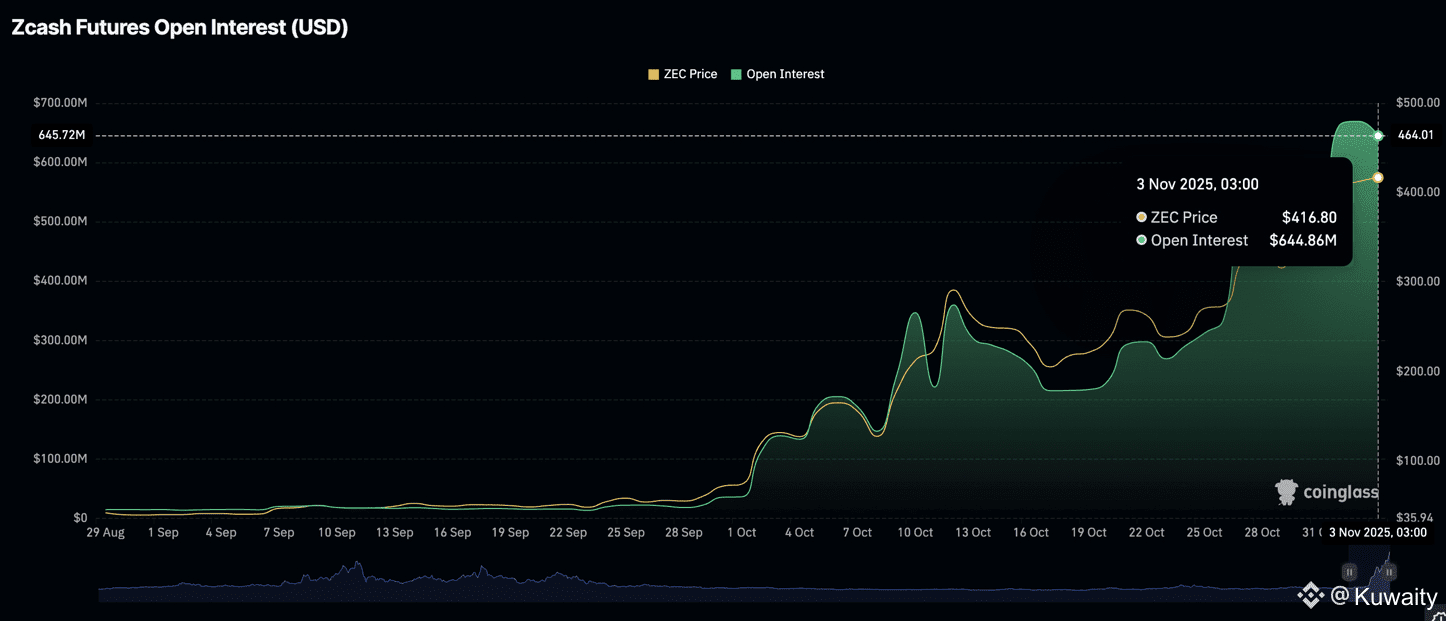Click the green dot in the tooltip

coord(1142,240)
